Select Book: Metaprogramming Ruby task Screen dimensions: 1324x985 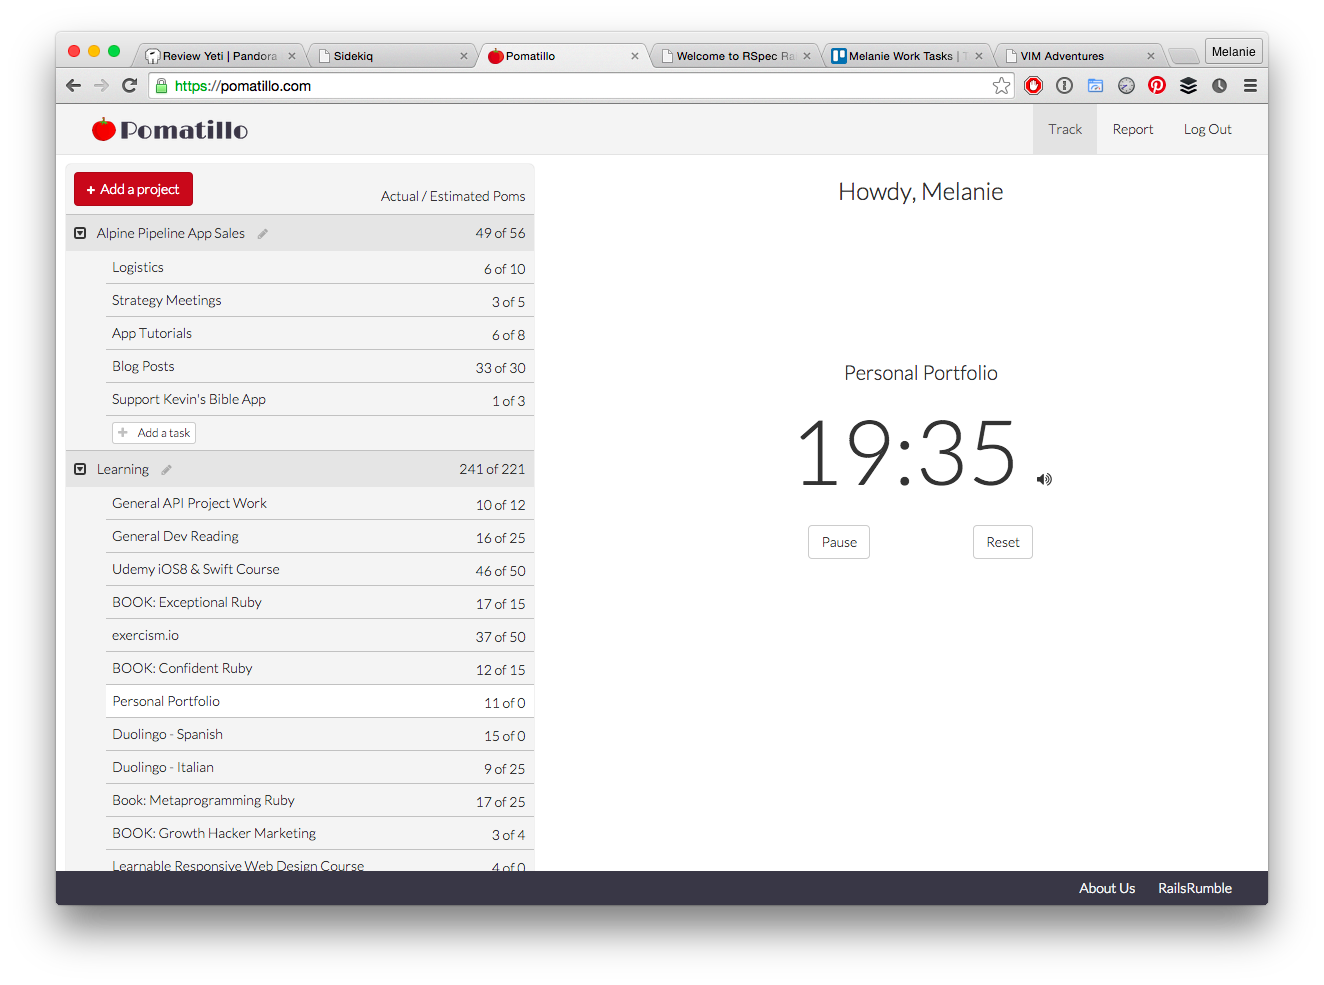click(319, 801)
